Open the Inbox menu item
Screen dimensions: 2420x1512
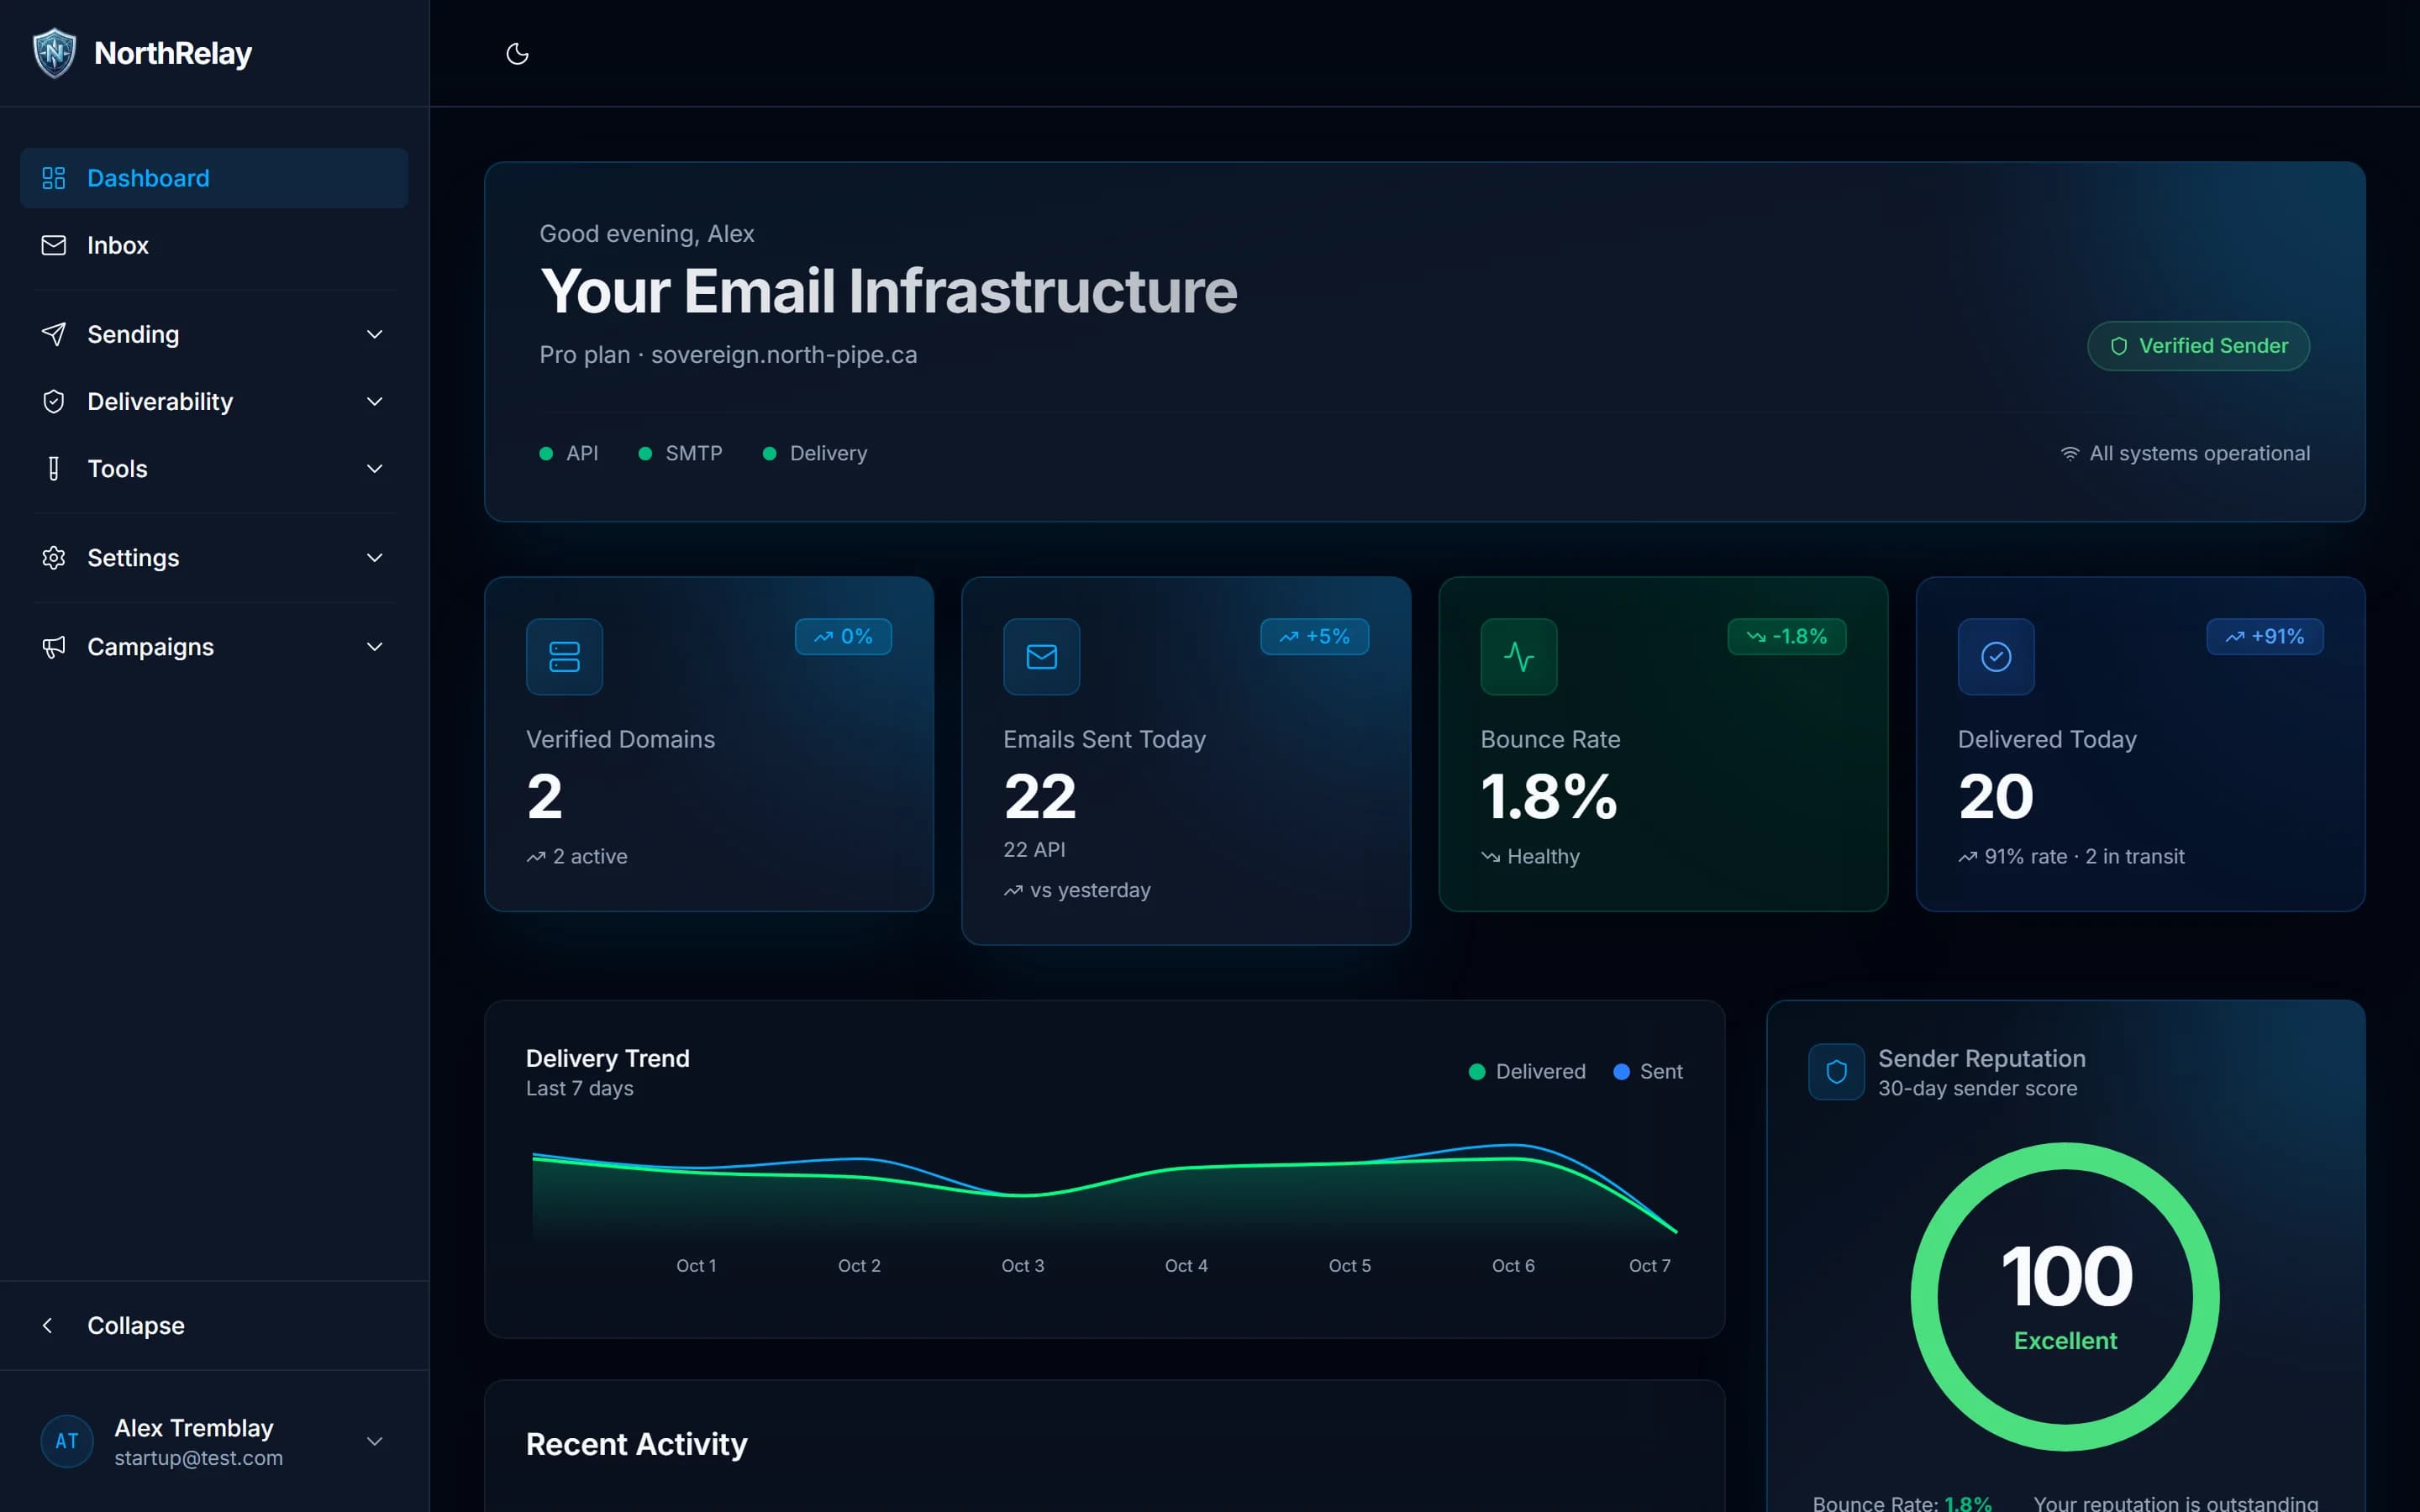pos(214,245)
